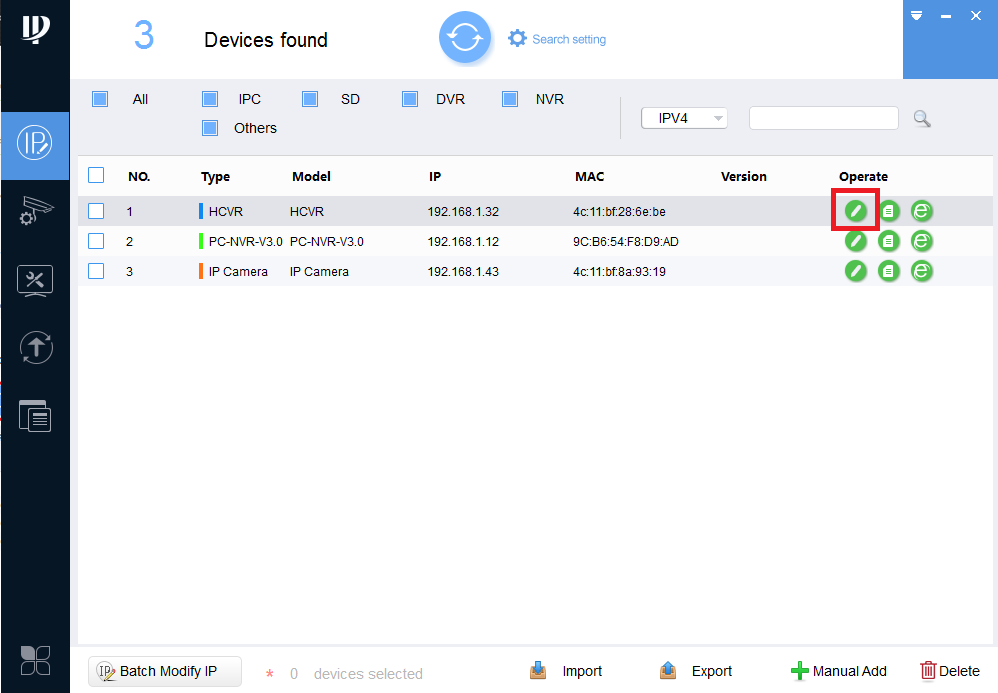Click the Search setting gear icon
The height and width of the screenshot is (693, 998).
[x=517, y=38]
